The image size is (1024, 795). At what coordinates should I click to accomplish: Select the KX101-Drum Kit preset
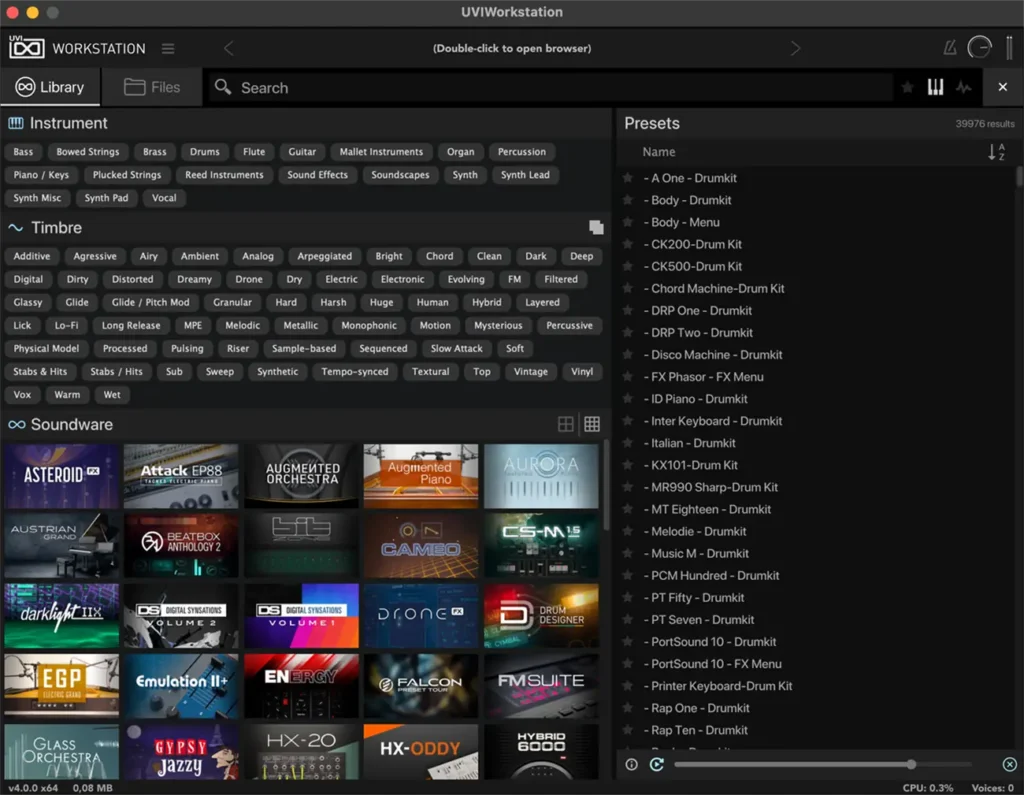point(690,465)
